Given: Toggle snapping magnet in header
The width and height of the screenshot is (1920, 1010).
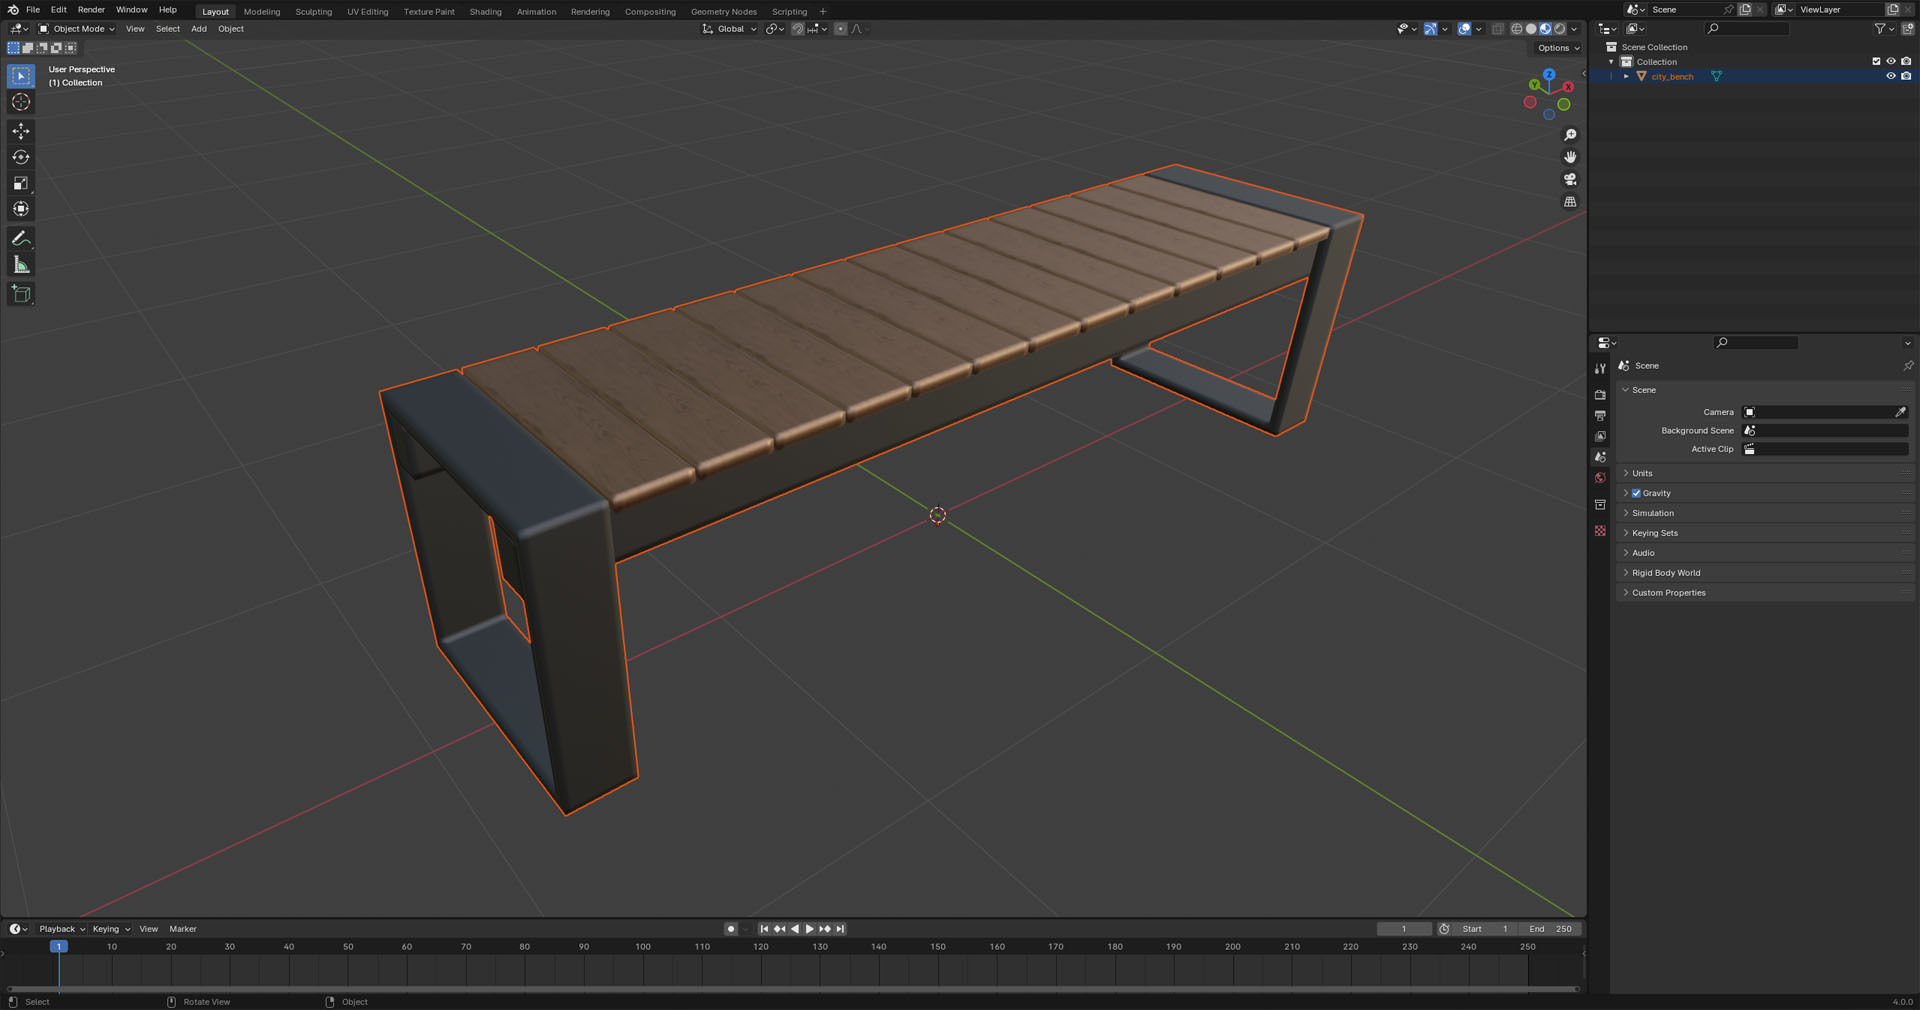Looking at the screenshot, I should pos(798,29).
